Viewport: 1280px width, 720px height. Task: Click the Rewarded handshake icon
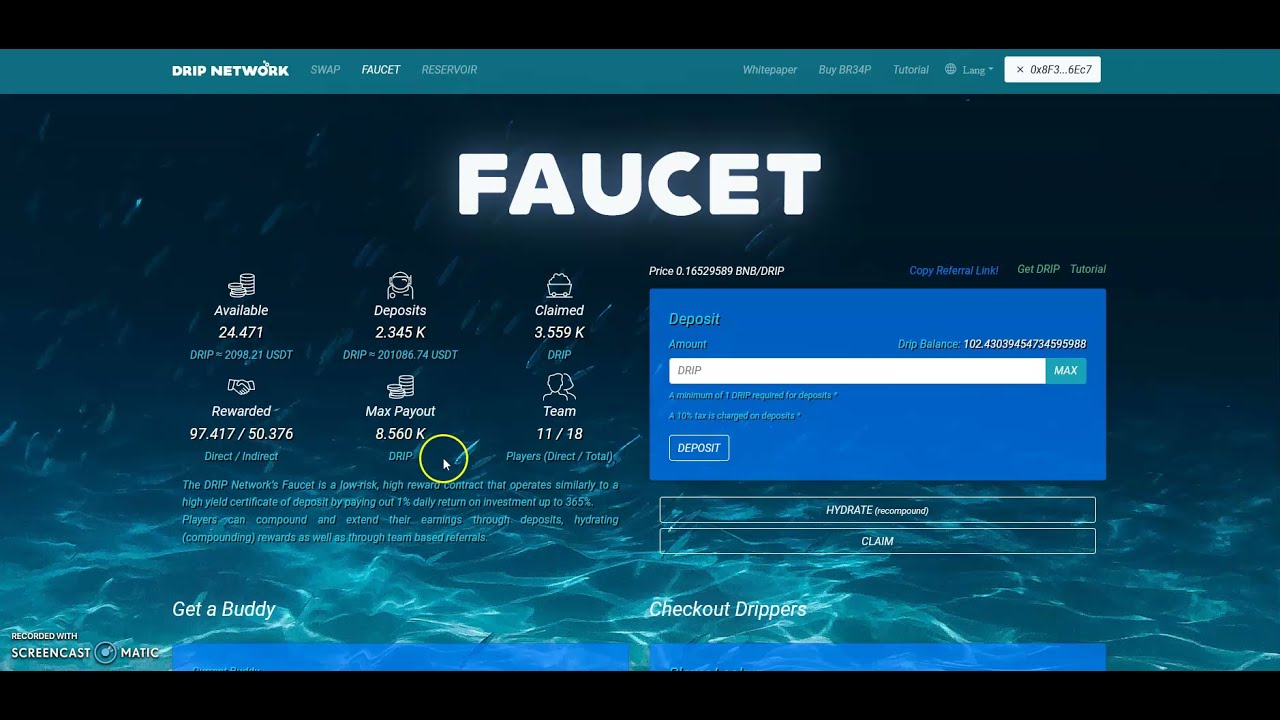pyautogui.click(x=241, y=386)
